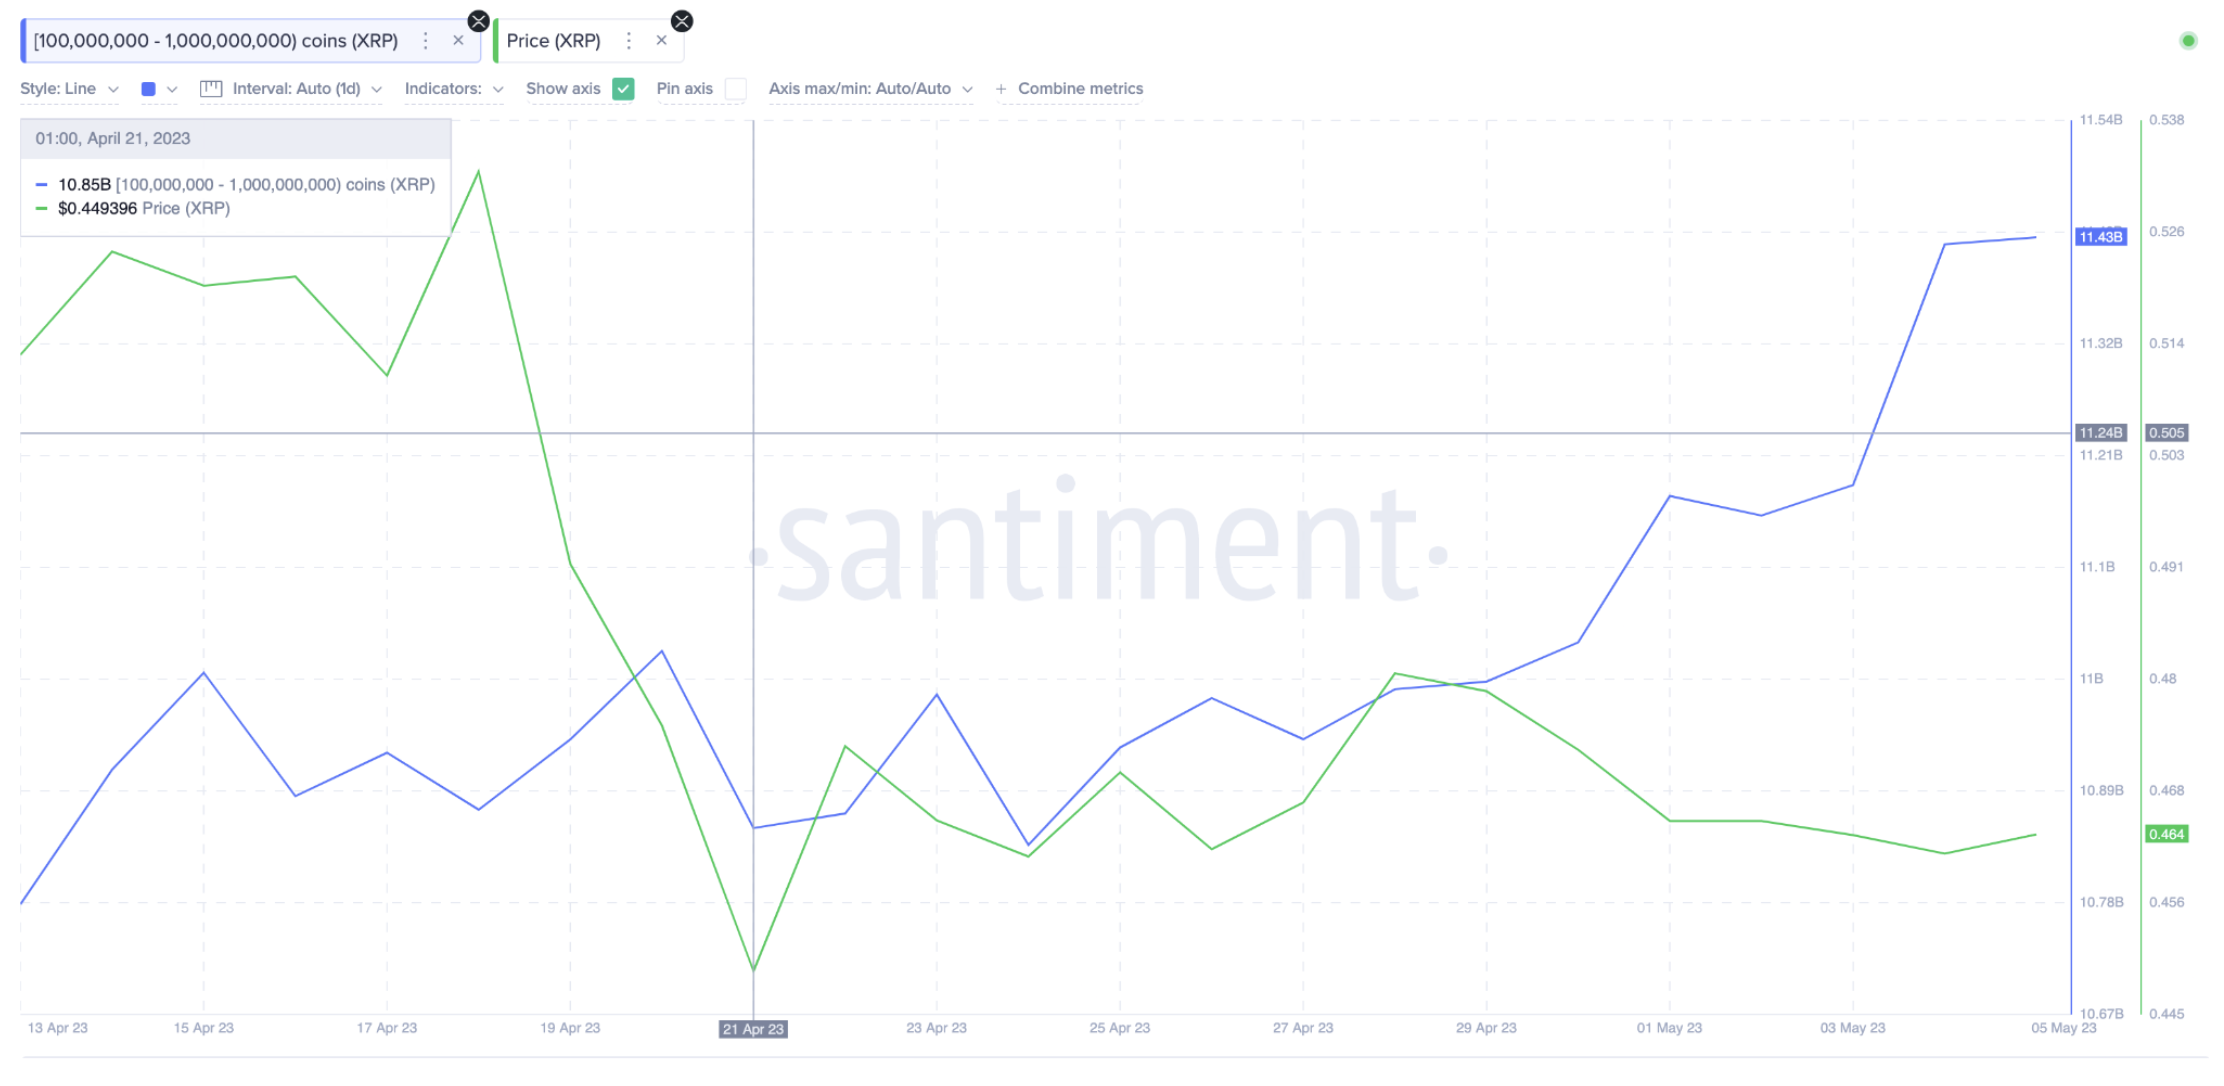Screen dimensions: 2224x1086
Task: Open the blue line color swatch picker
Action: [x=159, y=89]
